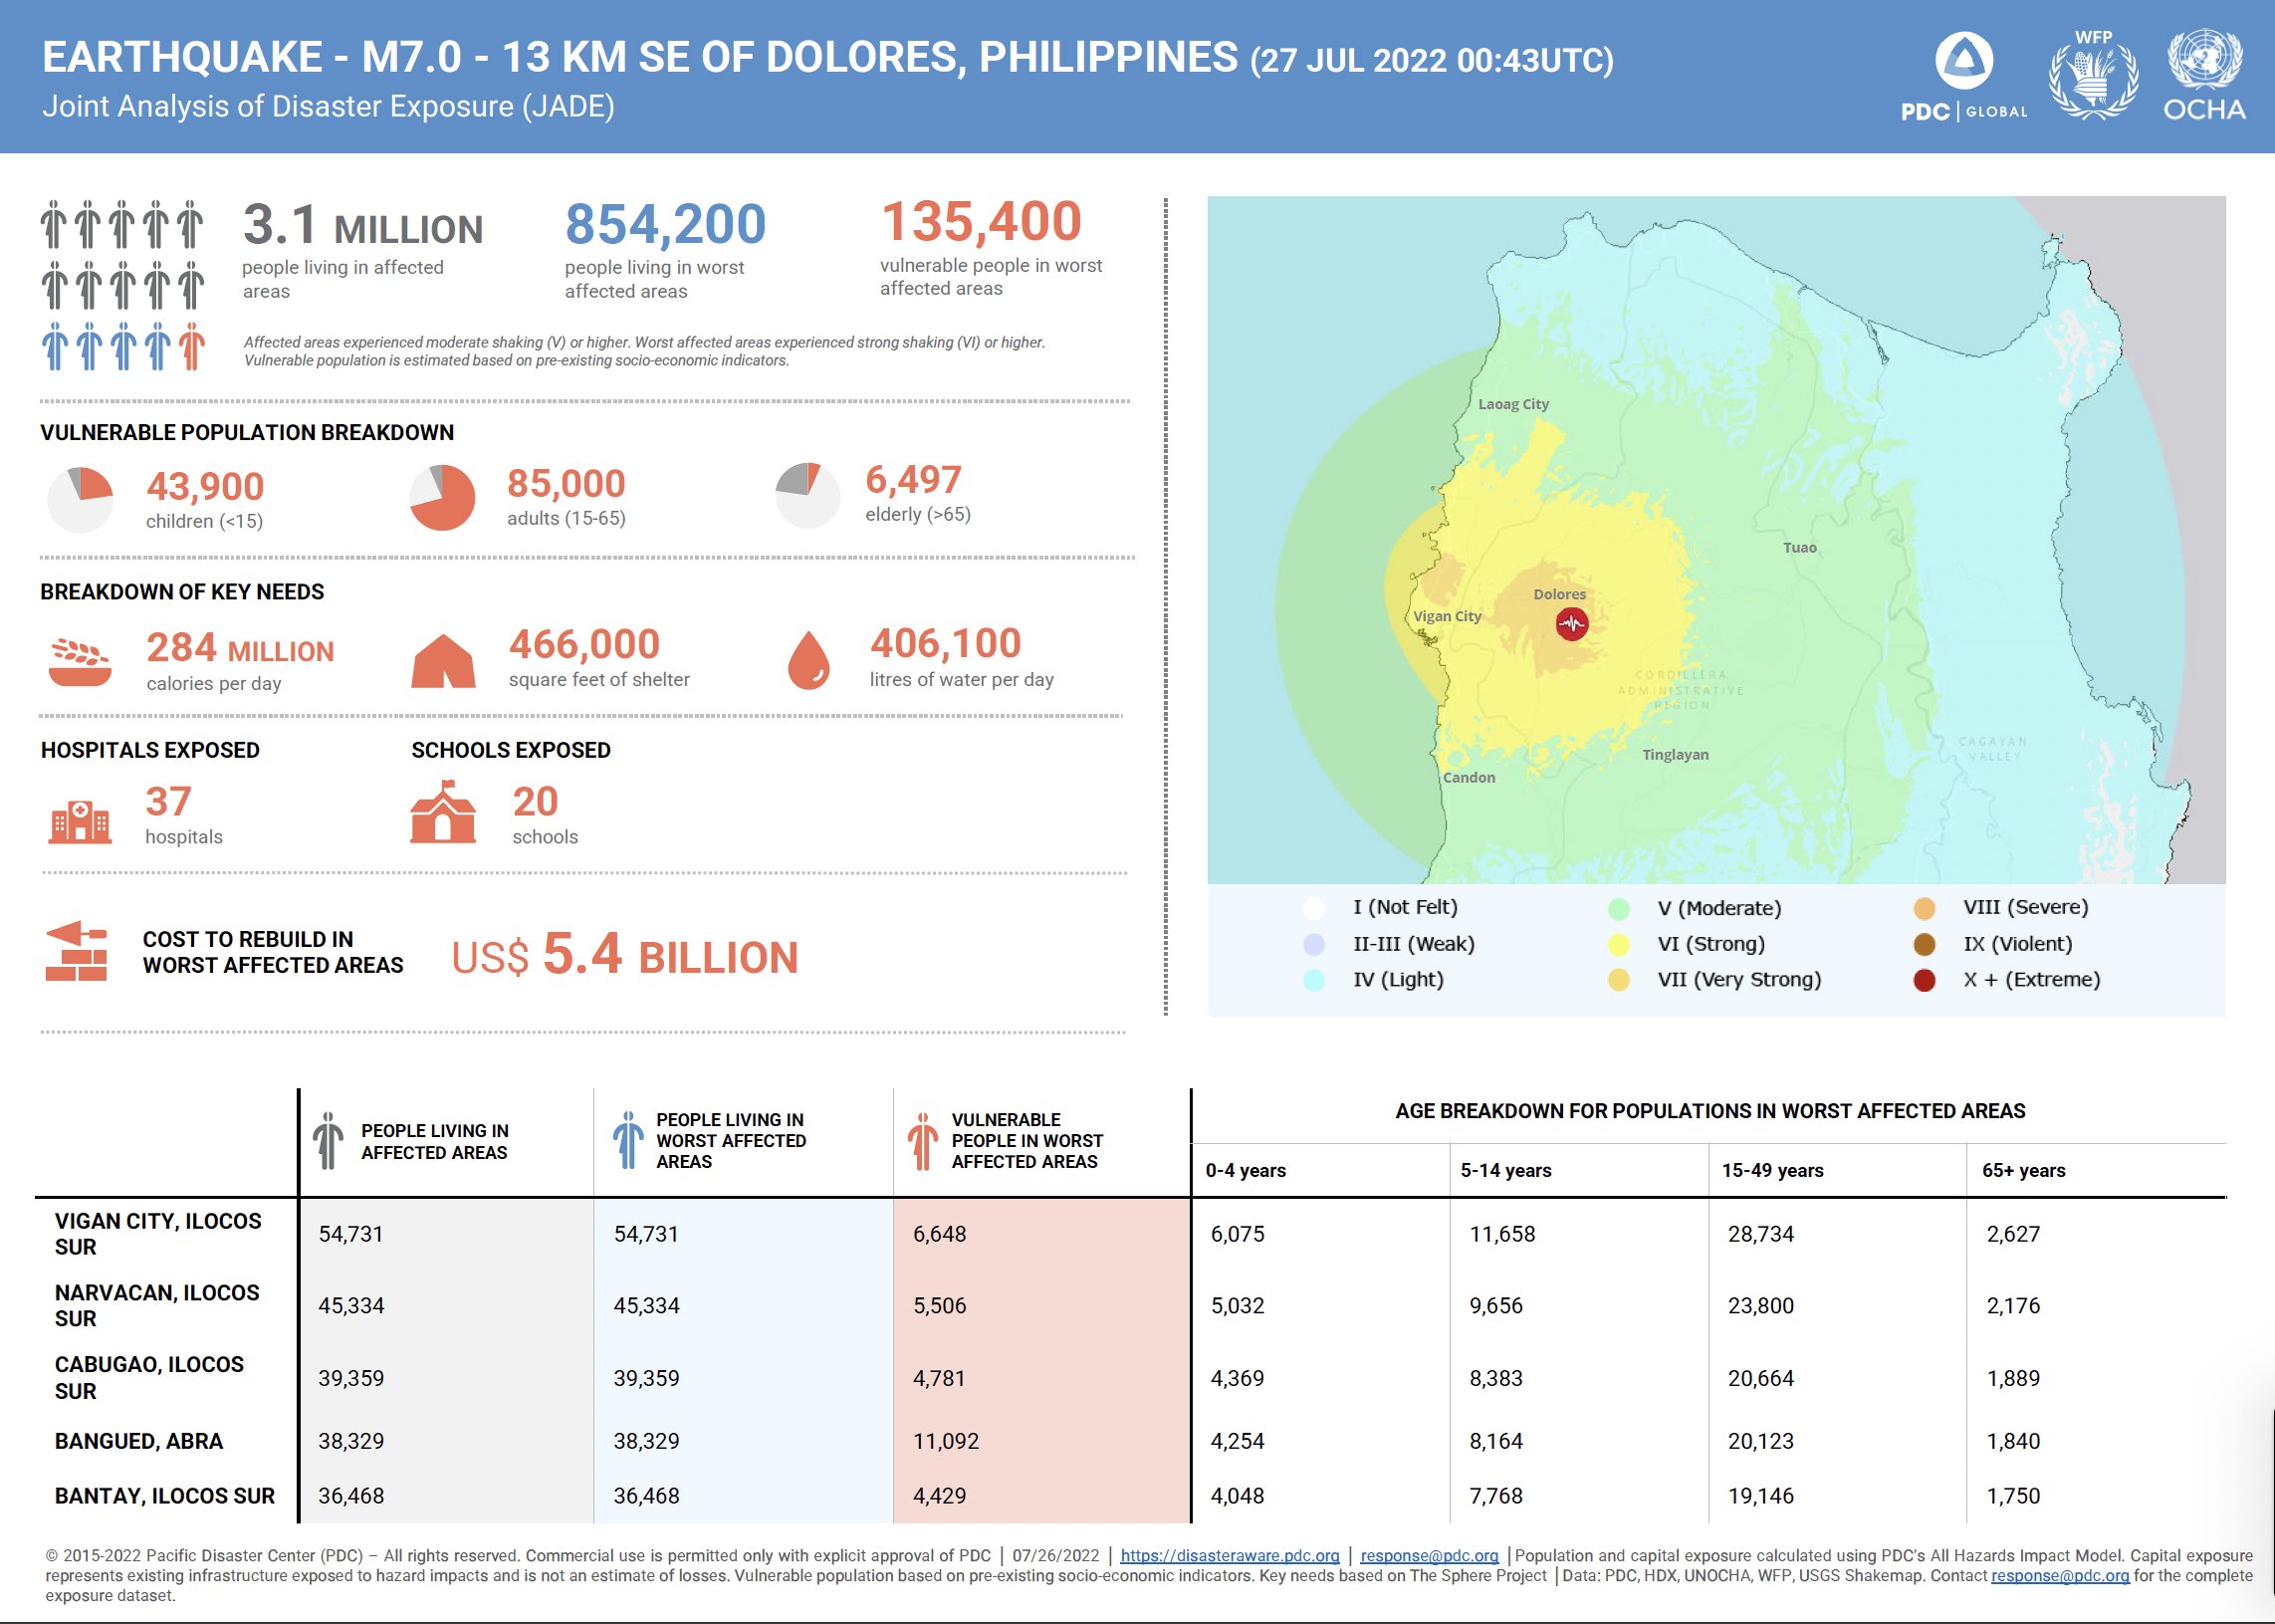Click the X + (Extreme) legend swatch
The image size is (2275, 1624).
pos(1924,980)
